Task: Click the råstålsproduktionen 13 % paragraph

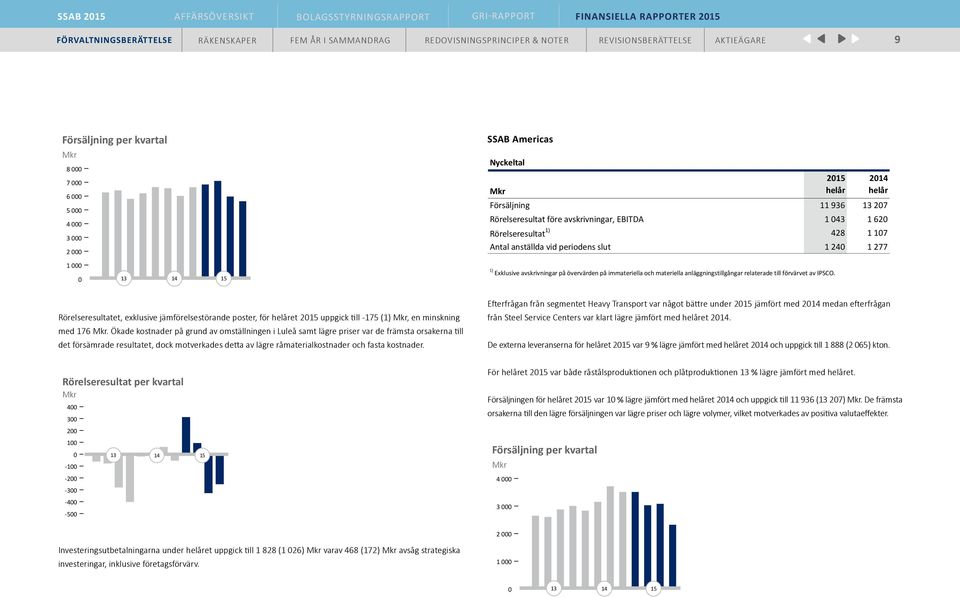Action: [671, 372]
